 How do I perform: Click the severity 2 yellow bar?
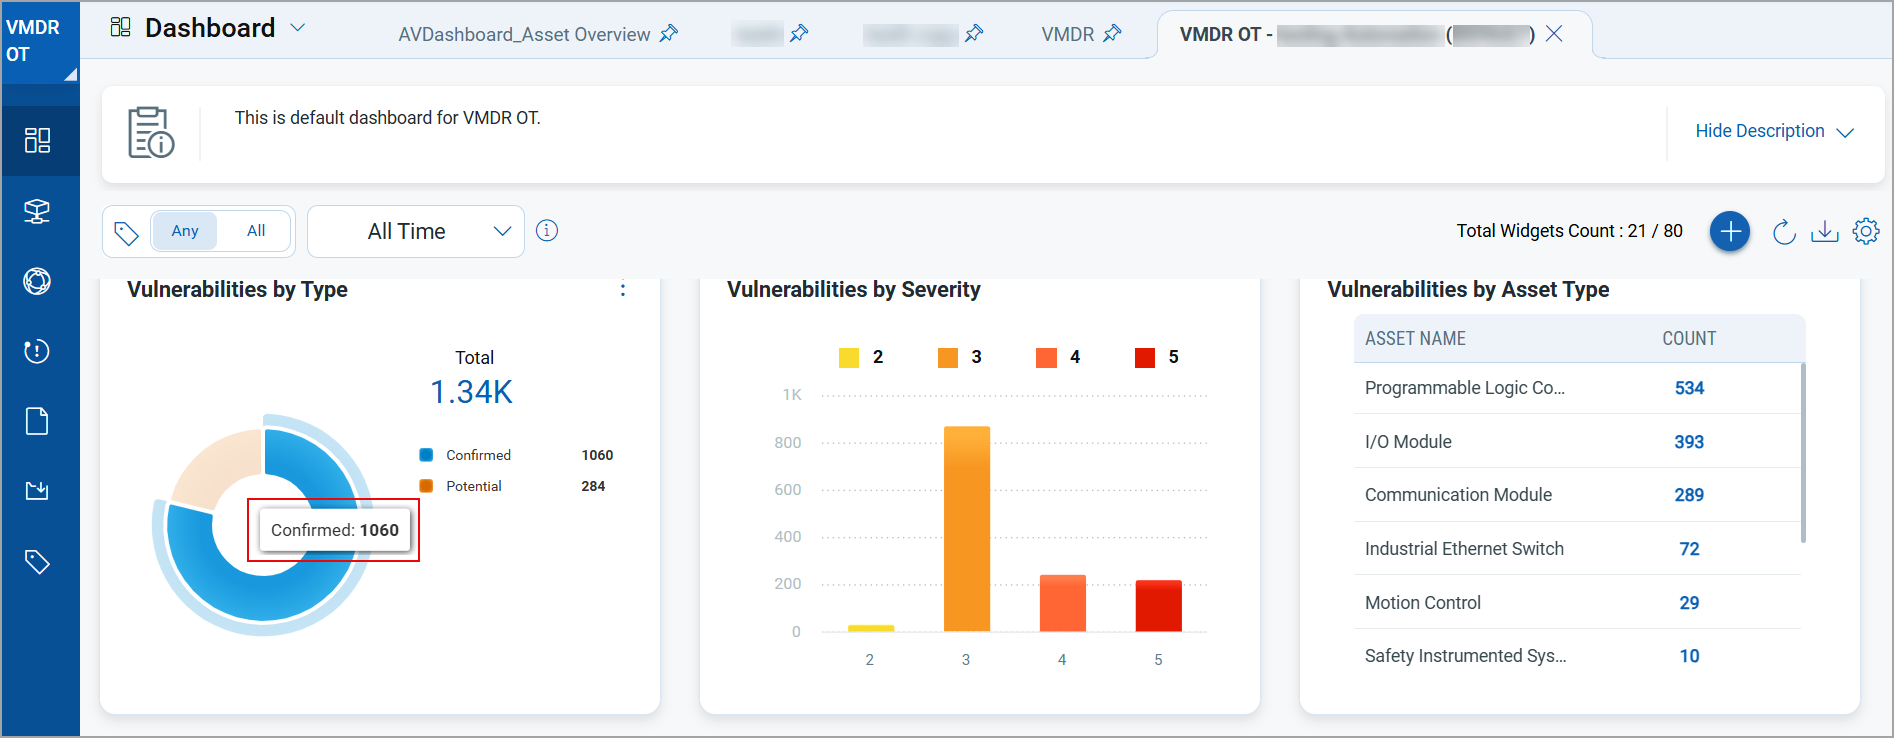871,628
